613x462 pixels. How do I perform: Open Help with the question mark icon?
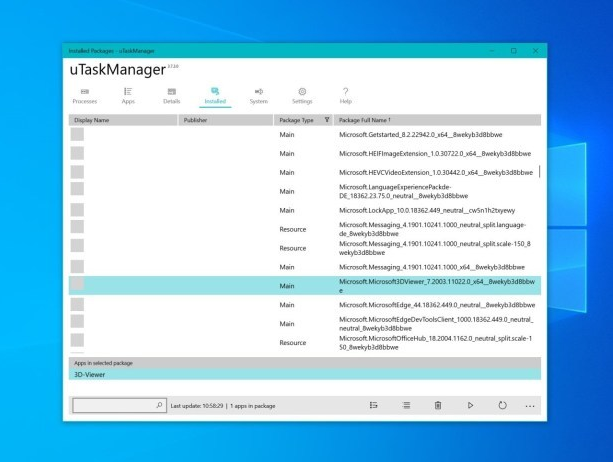345,95
